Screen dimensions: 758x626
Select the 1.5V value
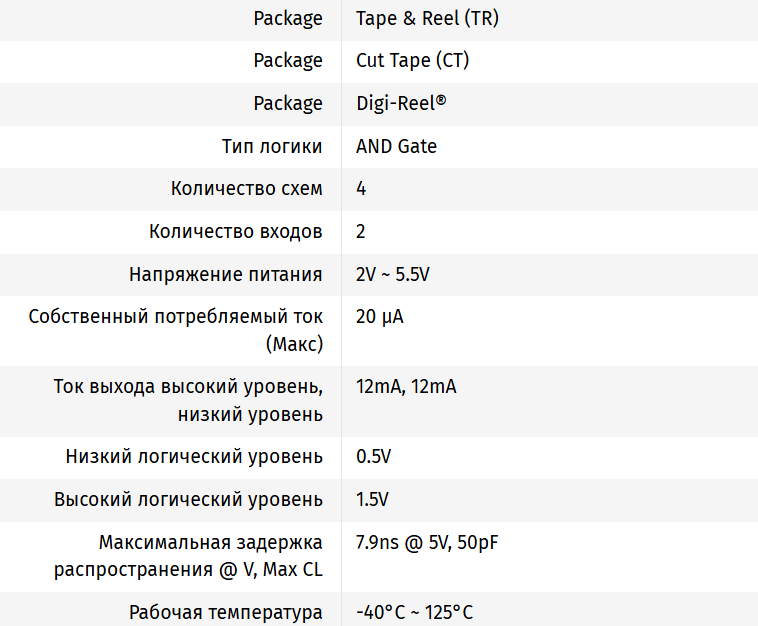[372, 500]
